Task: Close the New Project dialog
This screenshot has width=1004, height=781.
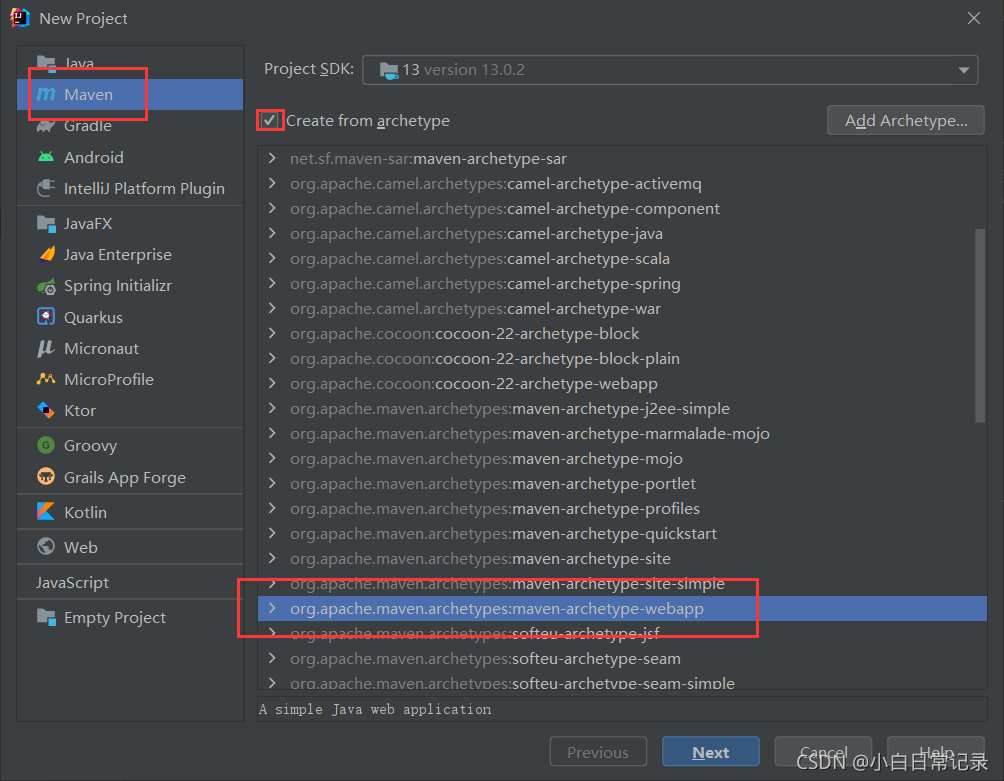Action: (974, 18)
